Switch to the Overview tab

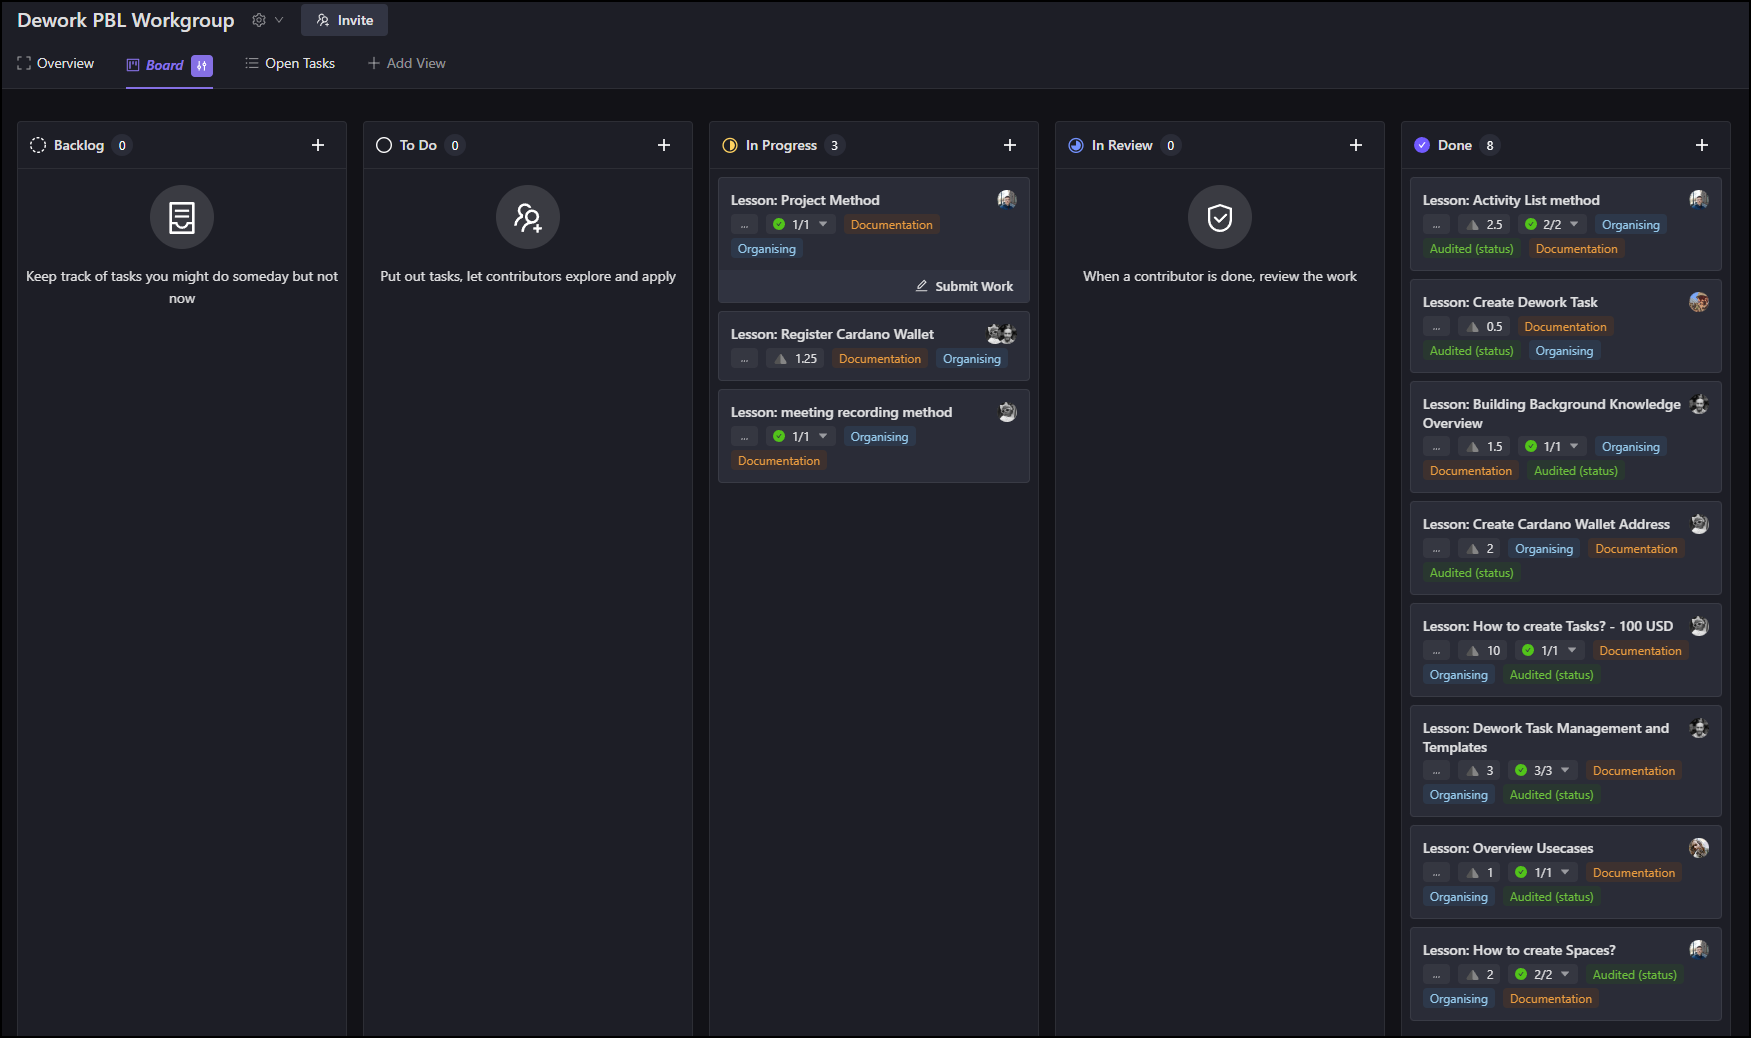pyautogui.click(x=56, y=63)
